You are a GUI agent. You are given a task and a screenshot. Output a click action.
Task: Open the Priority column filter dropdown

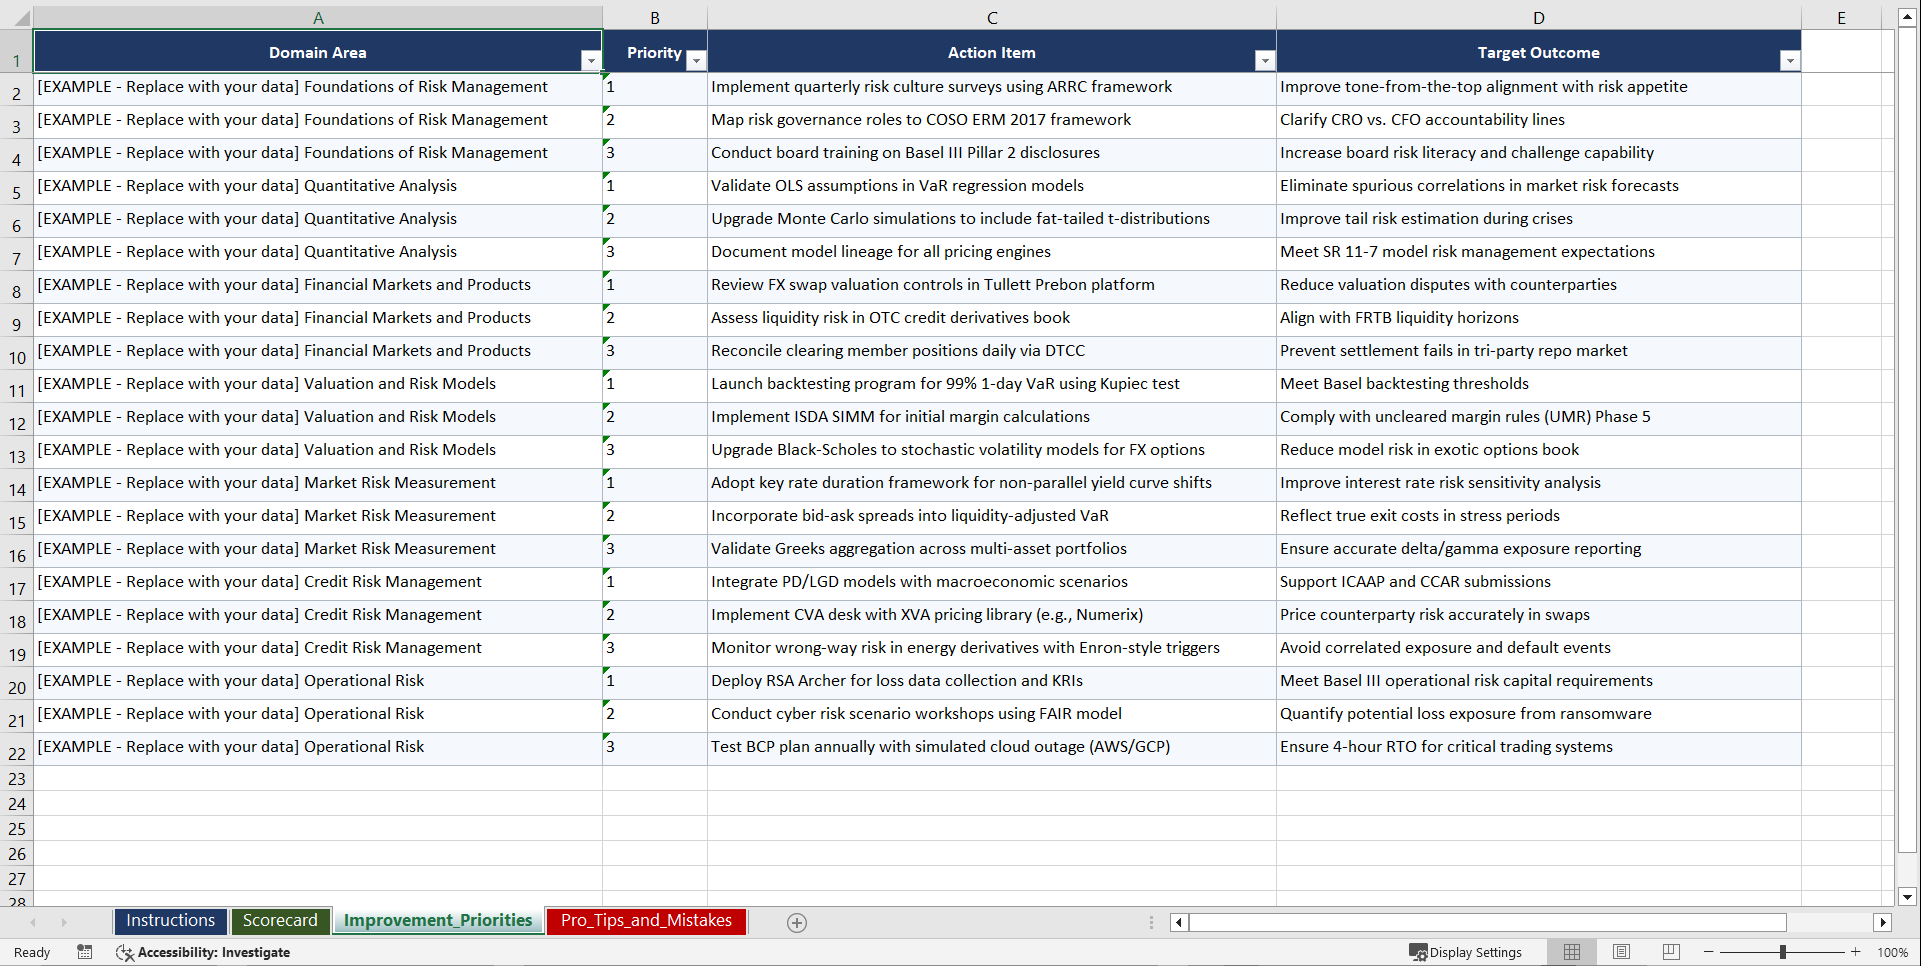696,61
